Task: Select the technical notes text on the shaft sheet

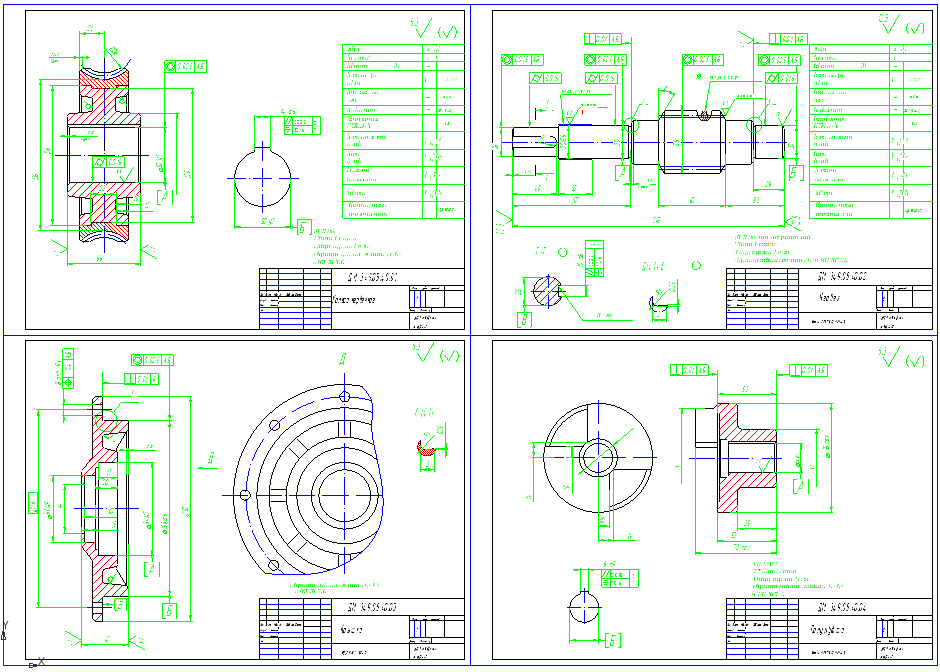Action: pos(791,249)
